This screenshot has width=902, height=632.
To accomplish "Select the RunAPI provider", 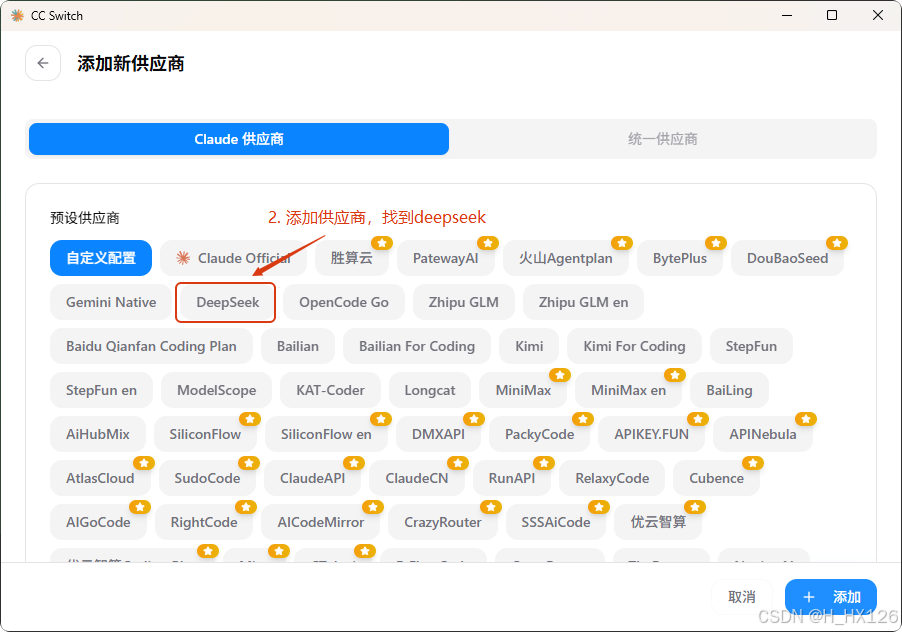I will [511, 478].
